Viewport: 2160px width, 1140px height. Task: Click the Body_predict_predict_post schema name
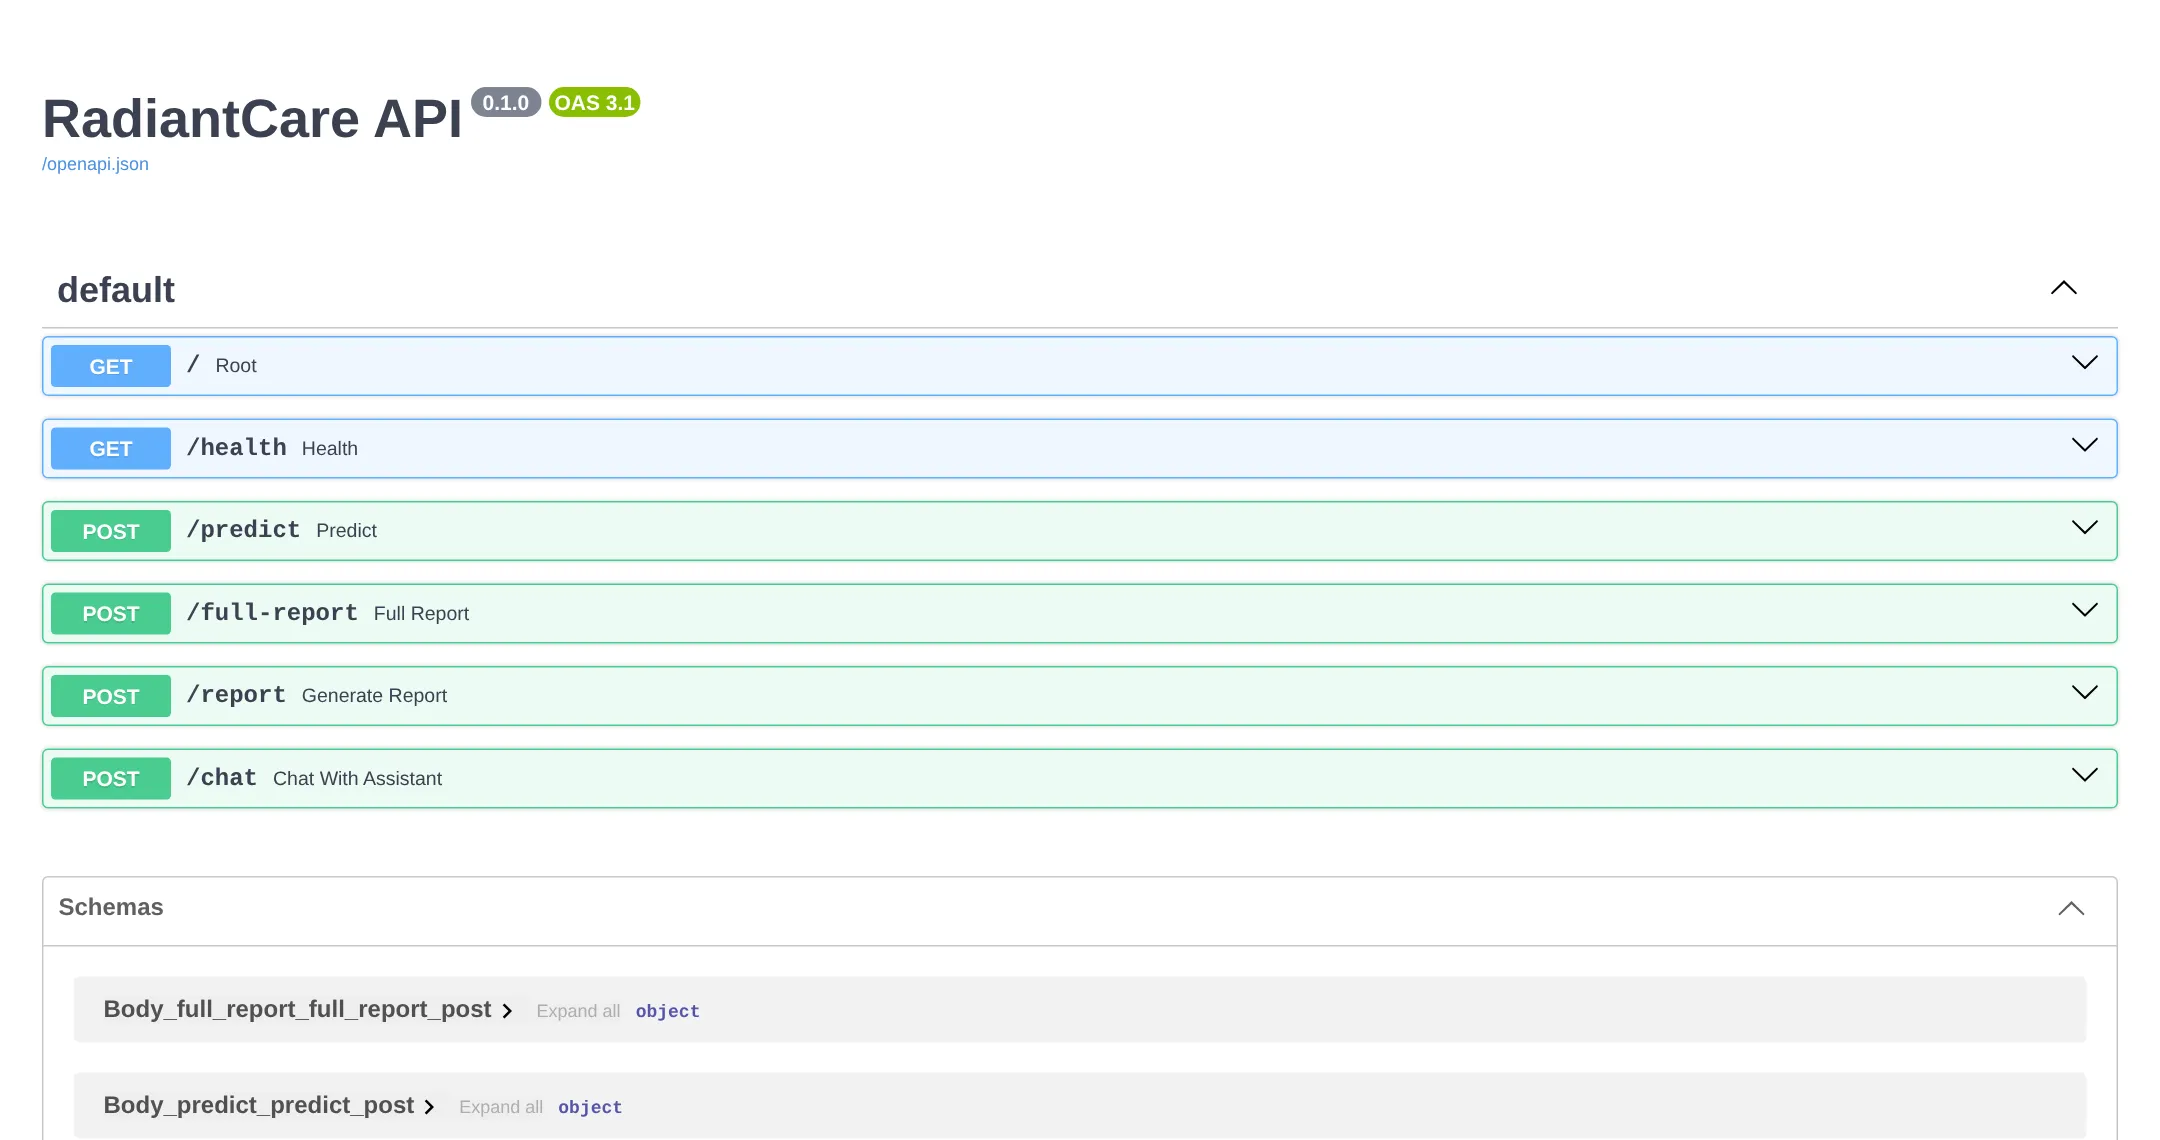coord(258,1105)
